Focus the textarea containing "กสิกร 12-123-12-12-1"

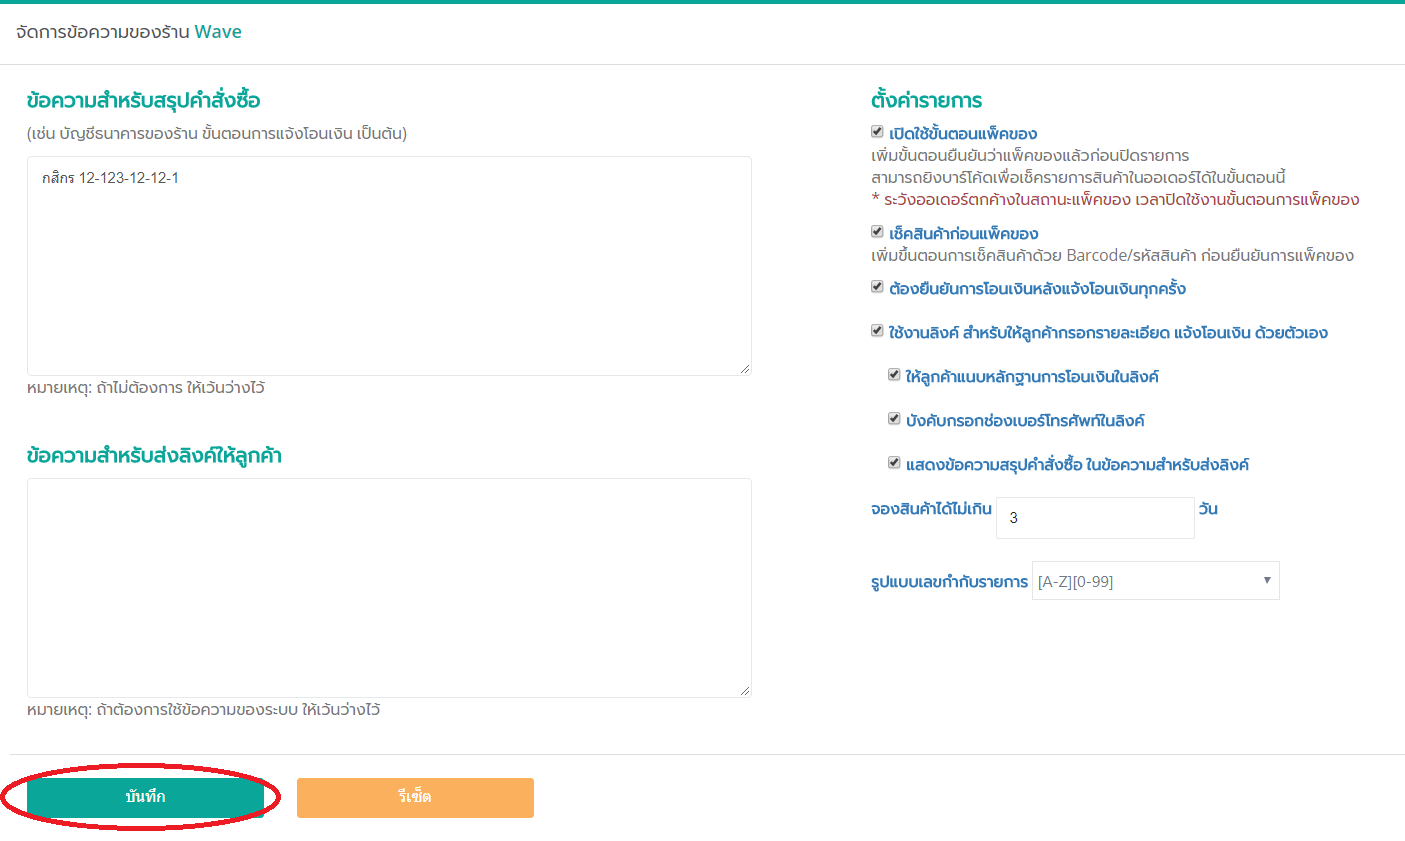[x=388, y=266]
